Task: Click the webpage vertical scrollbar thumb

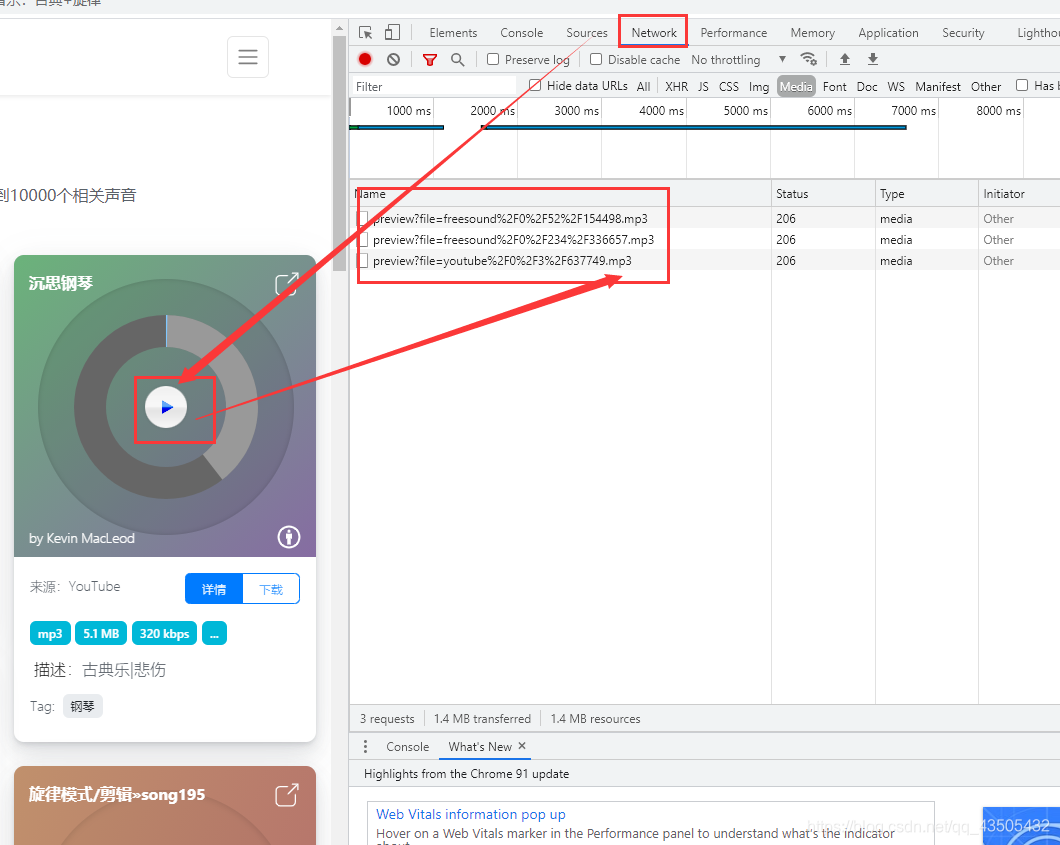Action: click(x=339, y=154)
